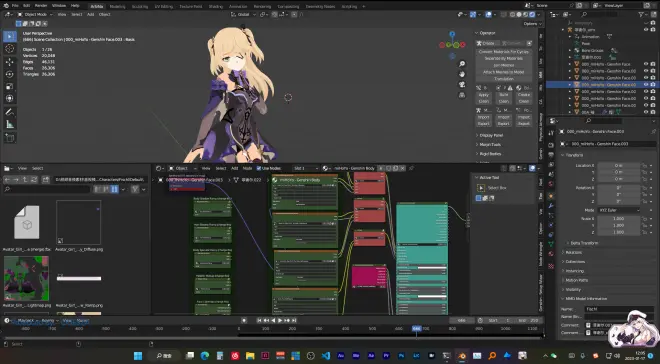Toggle rendered viewport shading mode

click(532, 14)
